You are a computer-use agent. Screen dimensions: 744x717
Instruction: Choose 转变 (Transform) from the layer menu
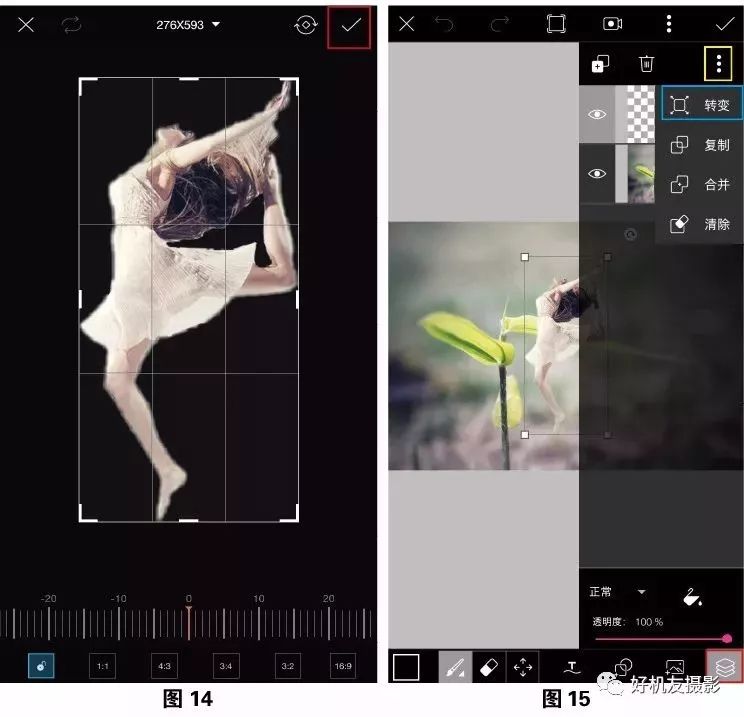pos(702,103)
